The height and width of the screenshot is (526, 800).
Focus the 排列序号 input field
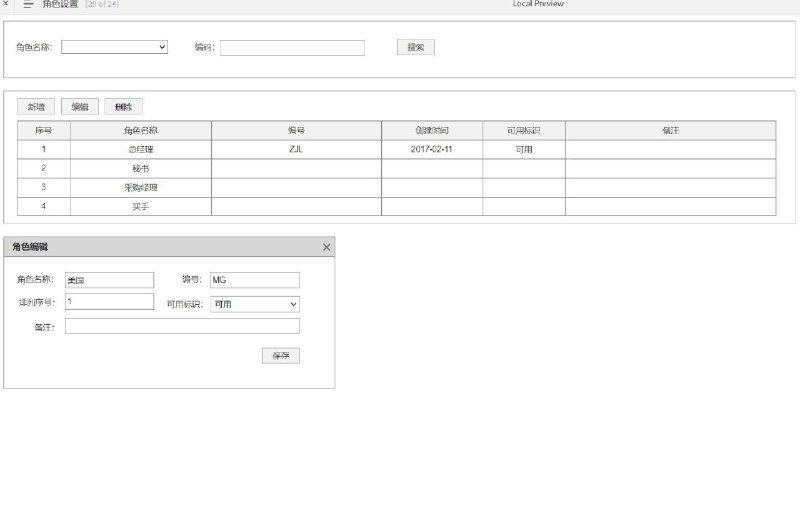coord(109,302)
